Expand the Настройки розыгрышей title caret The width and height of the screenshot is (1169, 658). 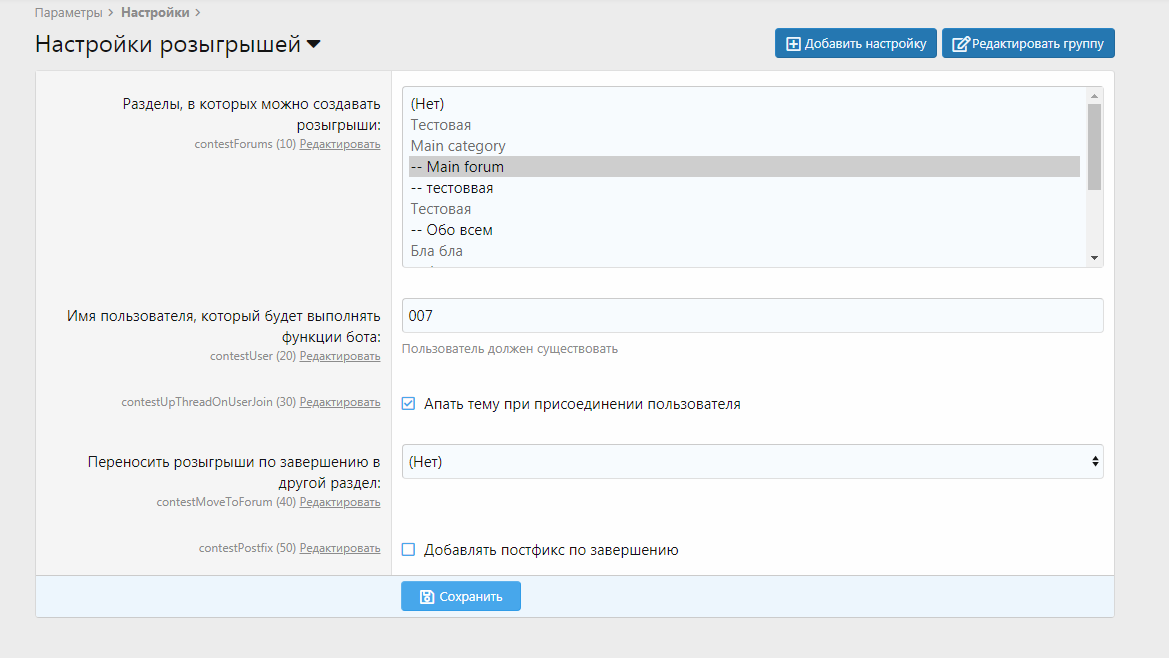(314, 45)
